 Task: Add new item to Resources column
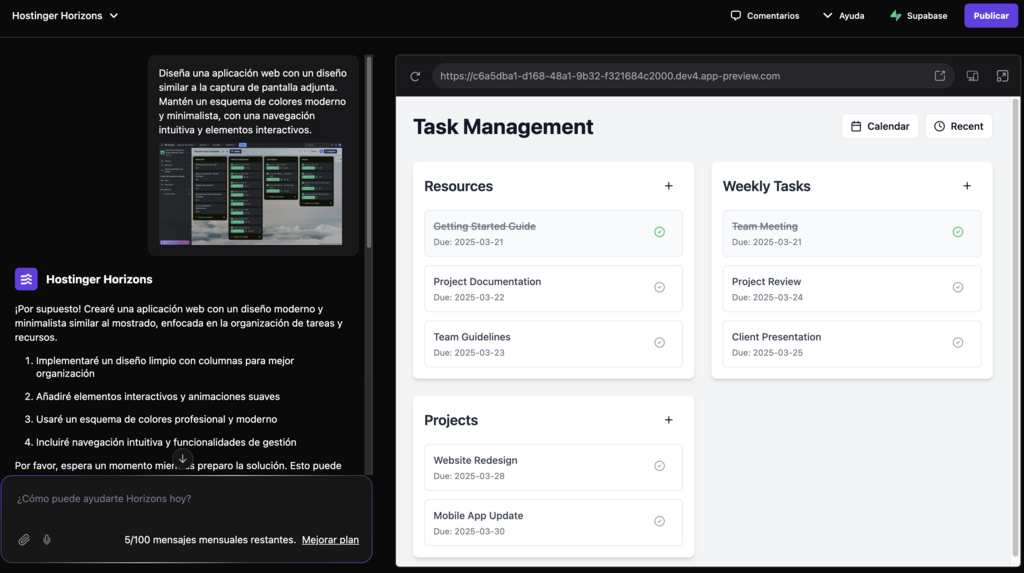click(669, 186)
